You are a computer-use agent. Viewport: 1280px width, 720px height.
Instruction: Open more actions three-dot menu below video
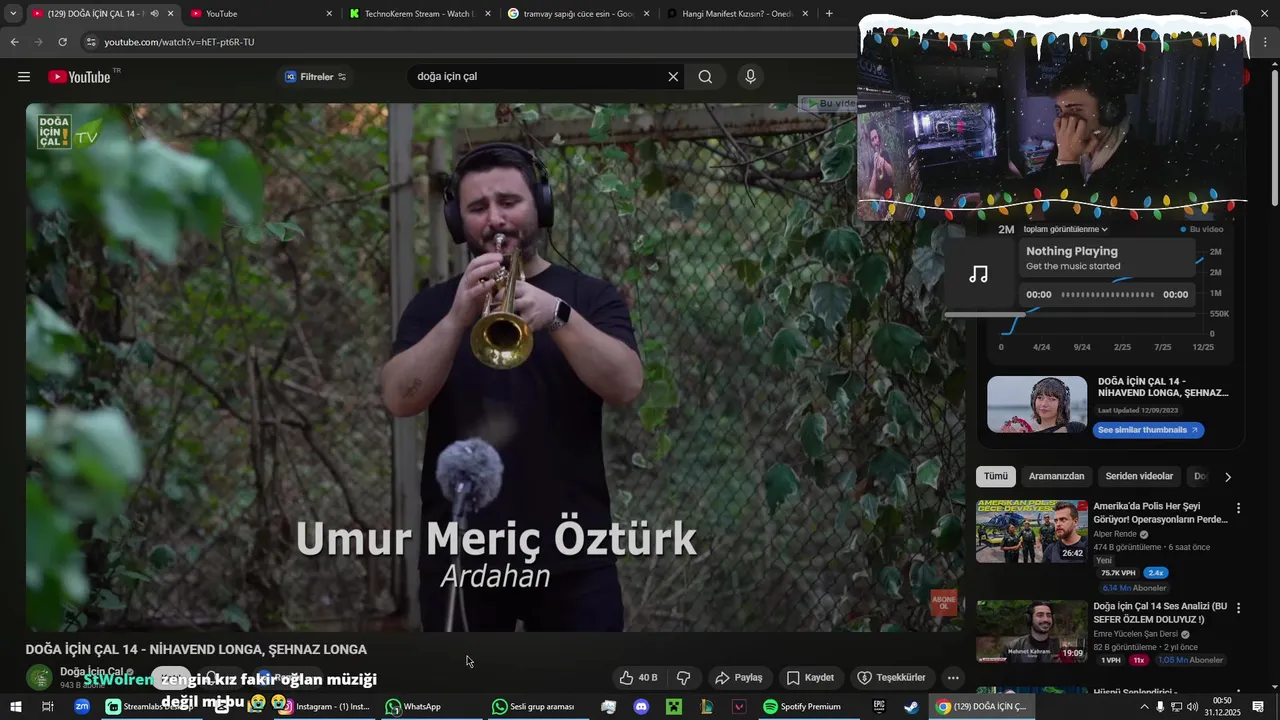pos(953,677)
